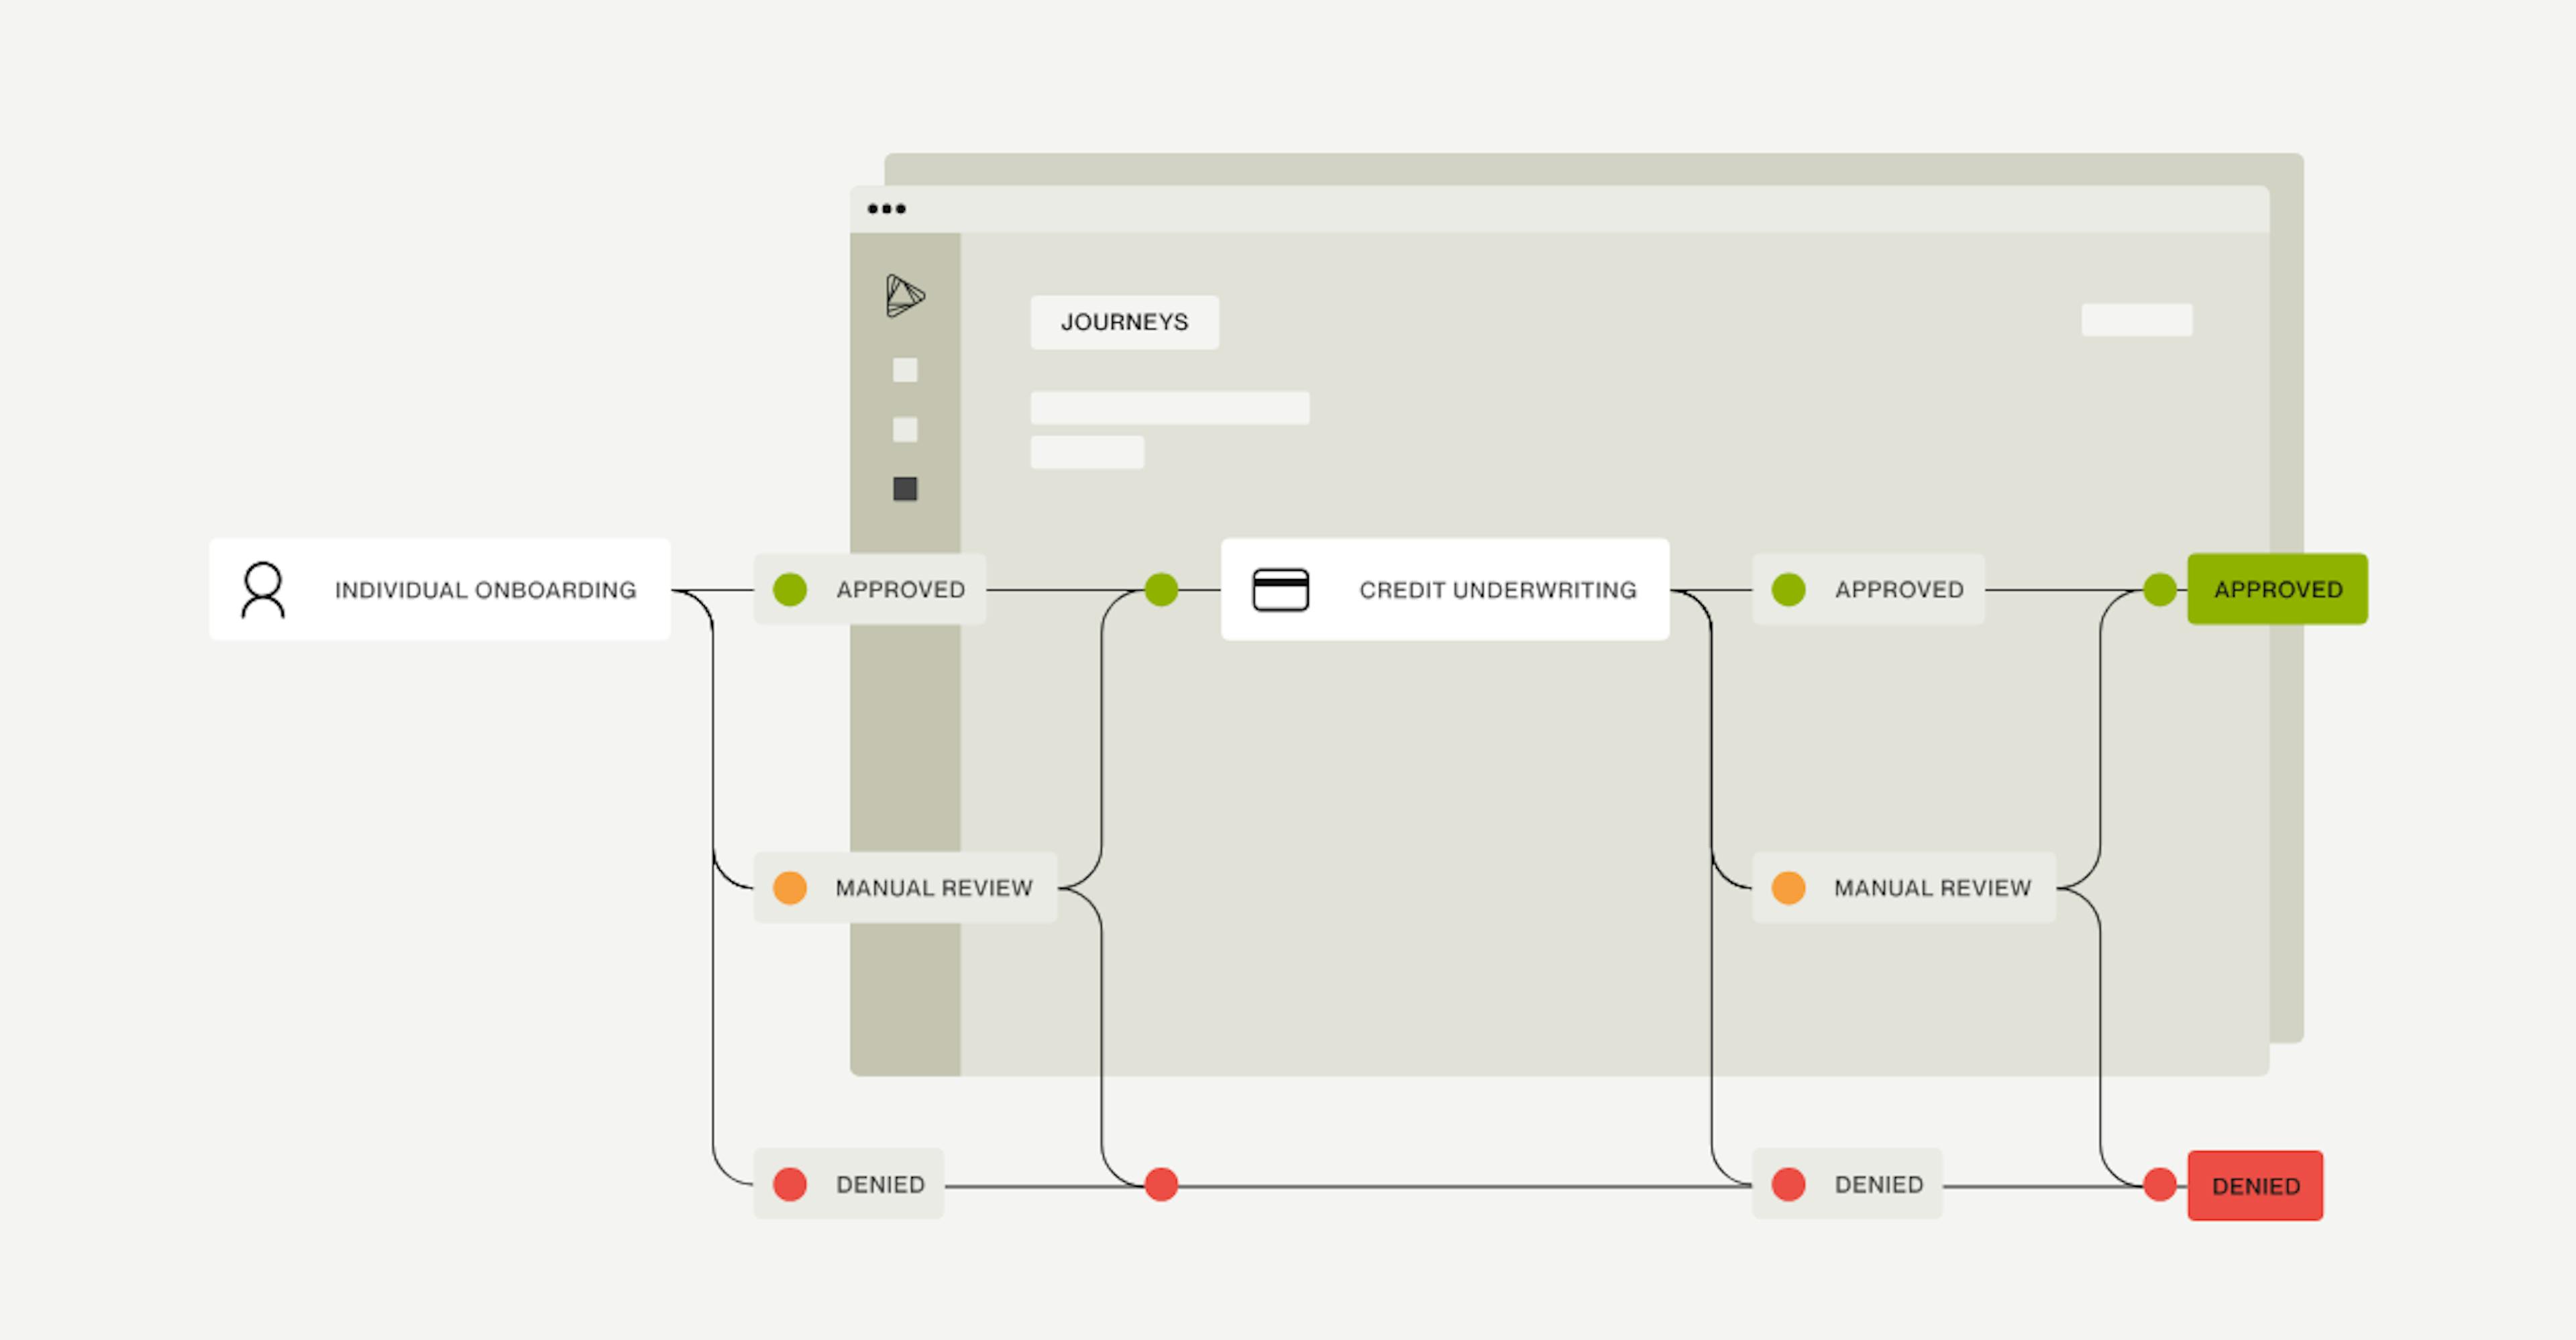Viewport: 2576px width, 1340px height.
Task: Click the final red Denied outcome button
Action: (2255, 1186)
